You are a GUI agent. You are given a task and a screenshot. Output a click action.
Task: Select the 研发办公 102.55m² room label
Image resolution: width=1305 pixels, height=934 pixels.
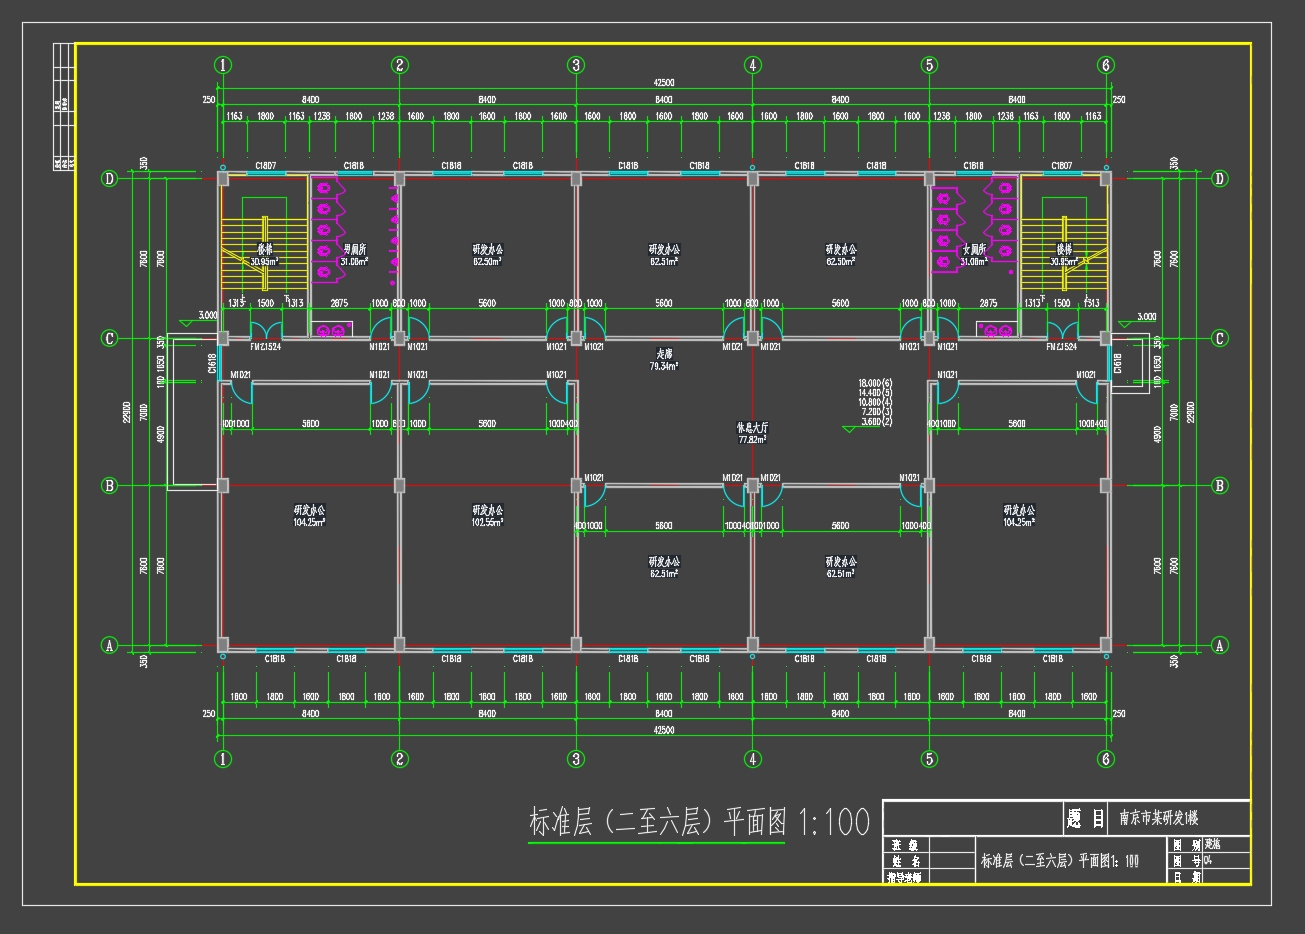point(487,515)
